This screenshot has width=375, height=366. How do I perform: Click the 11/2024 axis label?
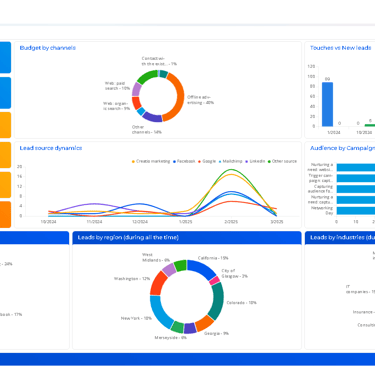94,222
